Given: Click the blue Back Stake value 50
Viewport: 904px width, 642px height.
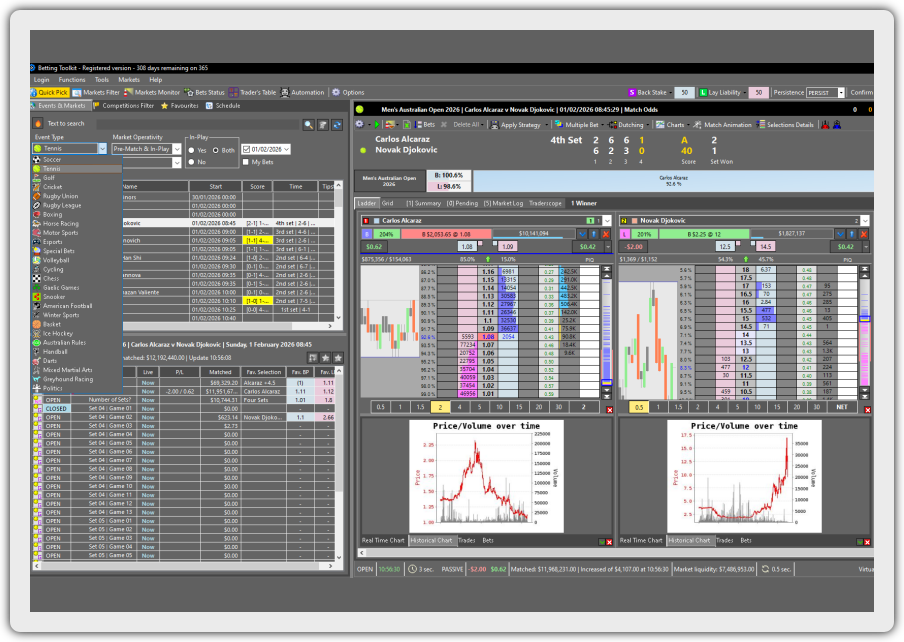Looking at the screenshot, I should 684,92.
